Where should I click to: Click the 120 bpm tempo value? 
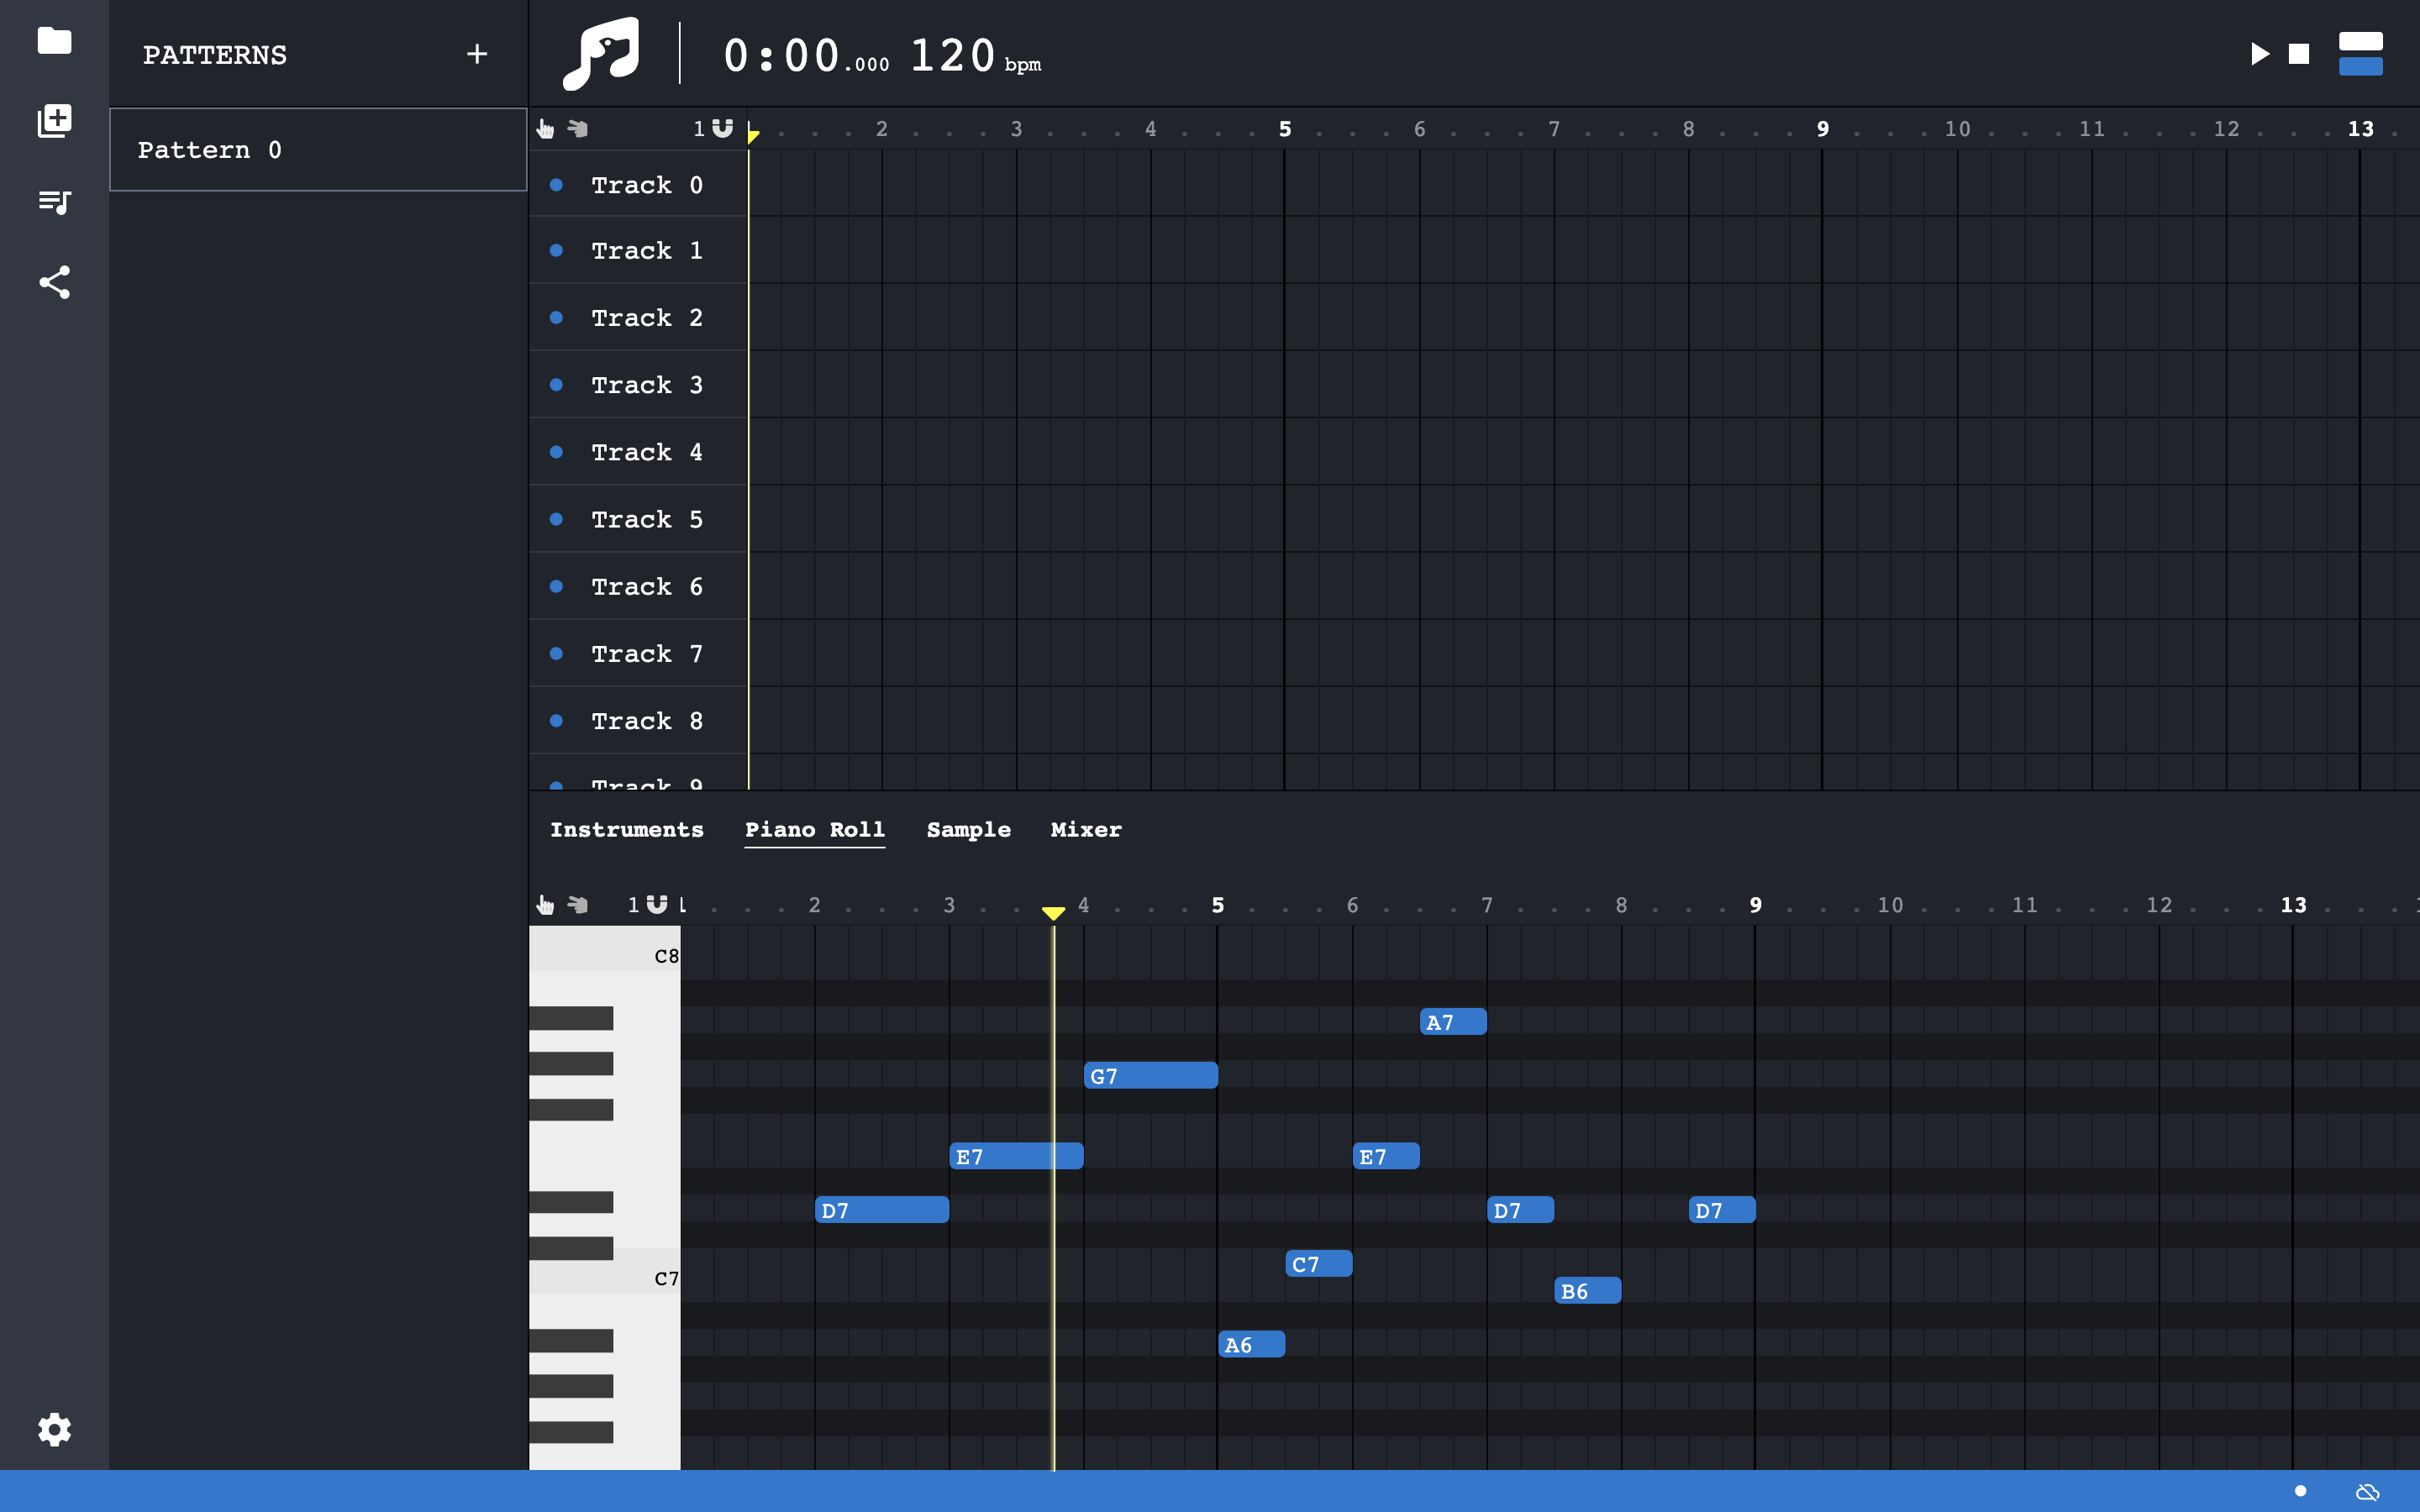pyautogui.click(x=975, y=56)
